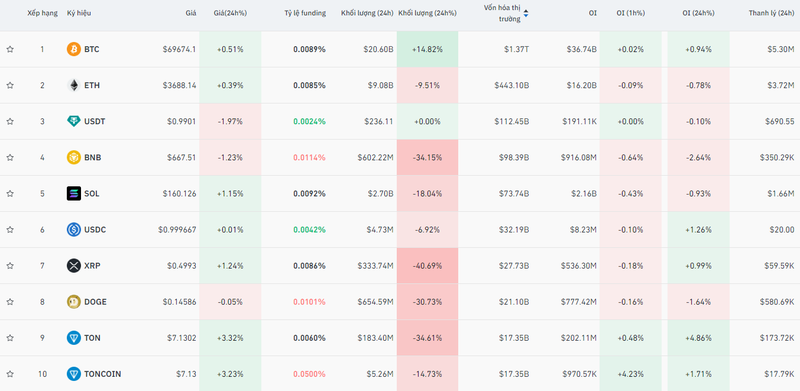The image size is (800, 391).
Task: Toggle the favorite star for BTC
Action: click(10, 50)
